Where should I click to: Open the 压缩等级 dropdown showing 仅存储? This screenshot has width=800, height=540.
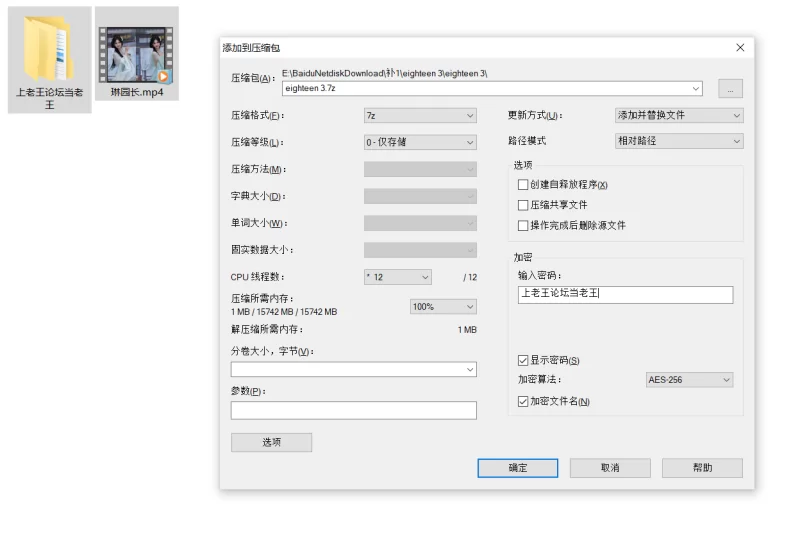(420, 142)
